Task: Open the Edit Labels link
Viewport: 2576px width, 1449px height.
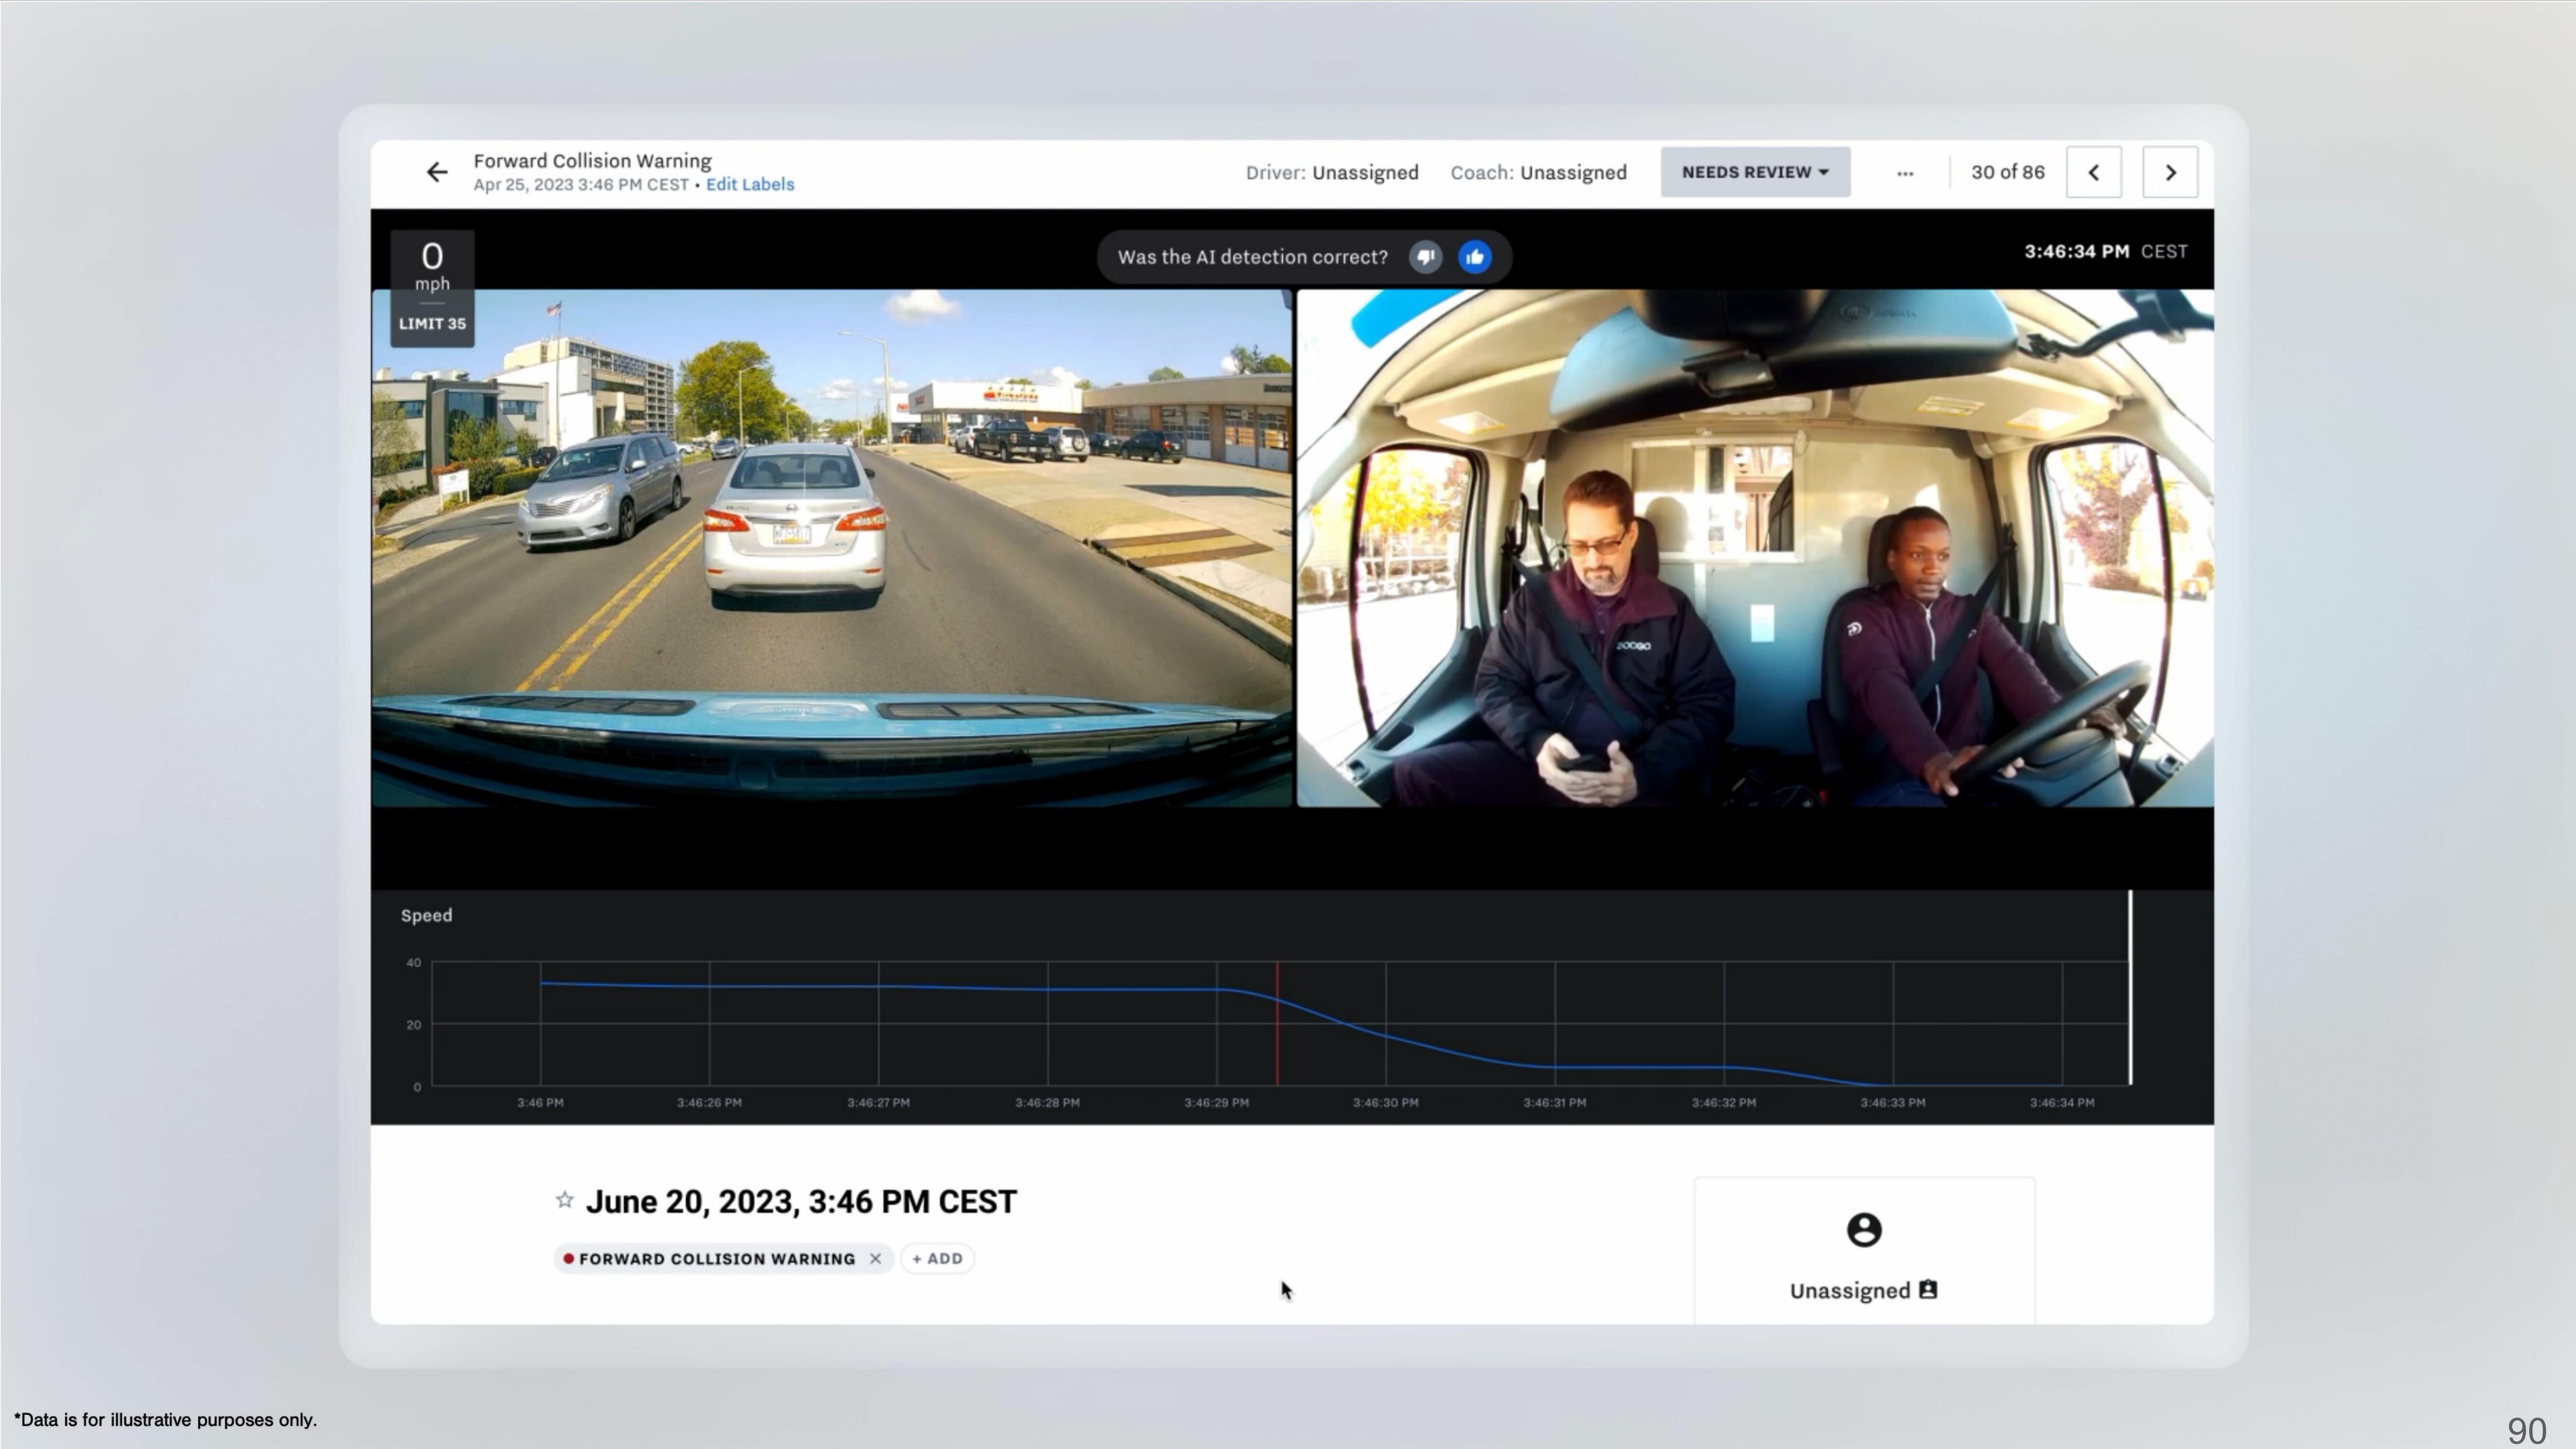Action: [x=750, y=184]
